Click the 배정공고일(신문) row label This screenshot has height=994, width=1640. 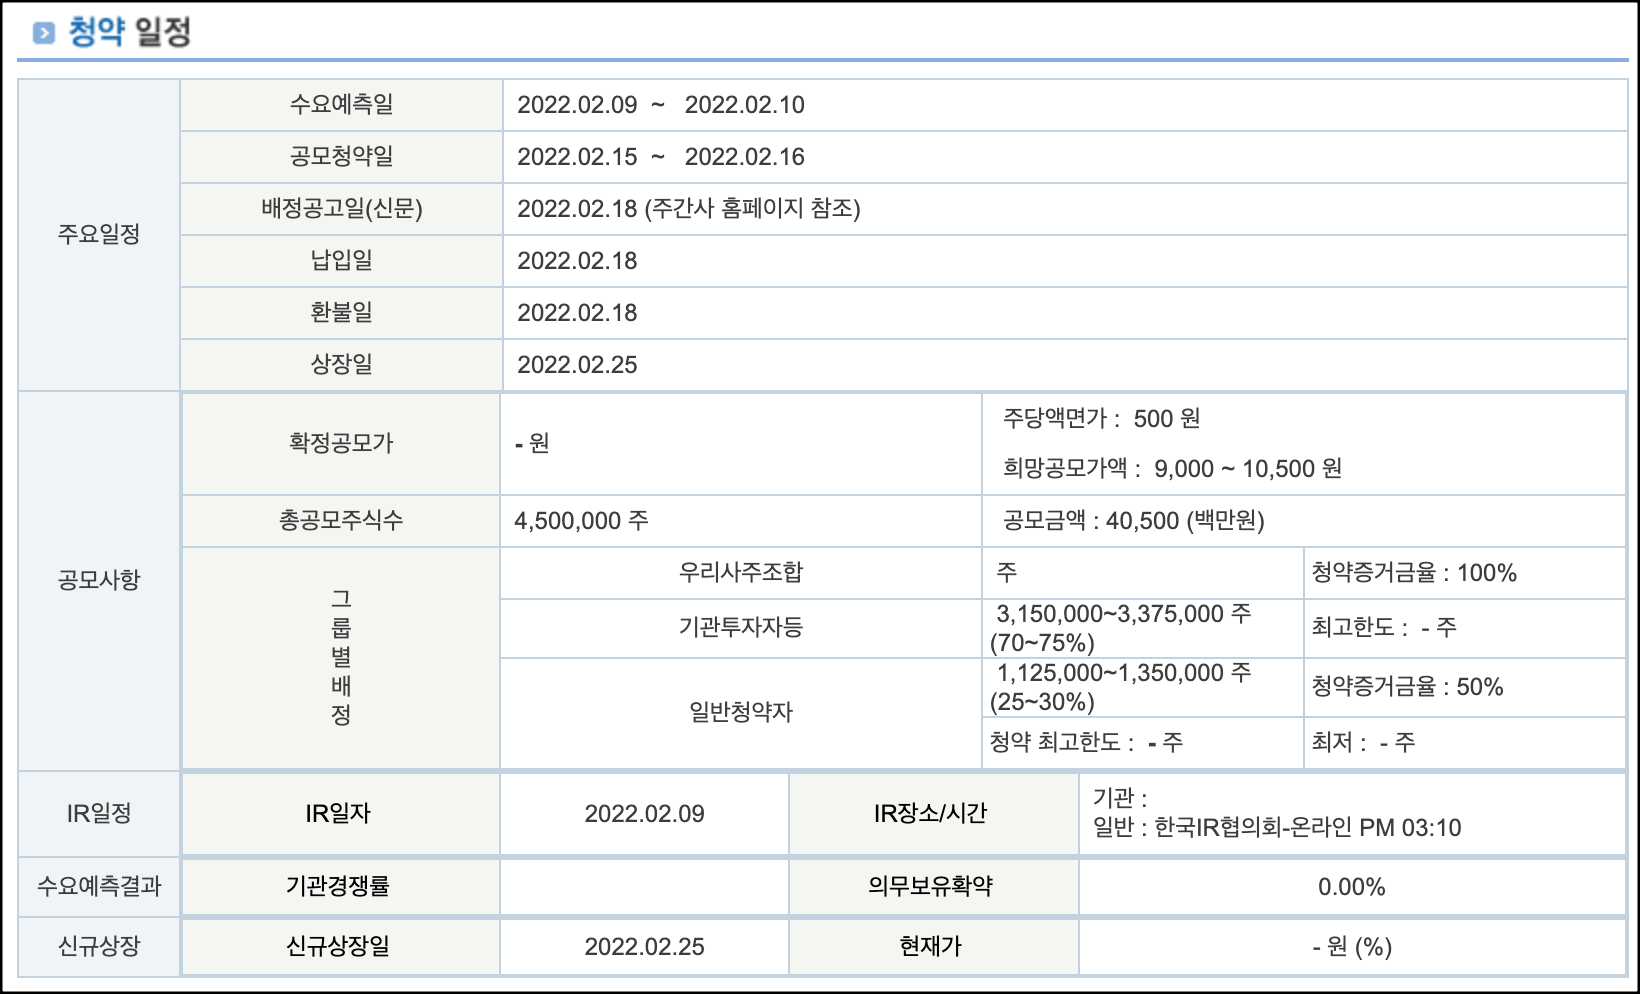tap(341, 208)
